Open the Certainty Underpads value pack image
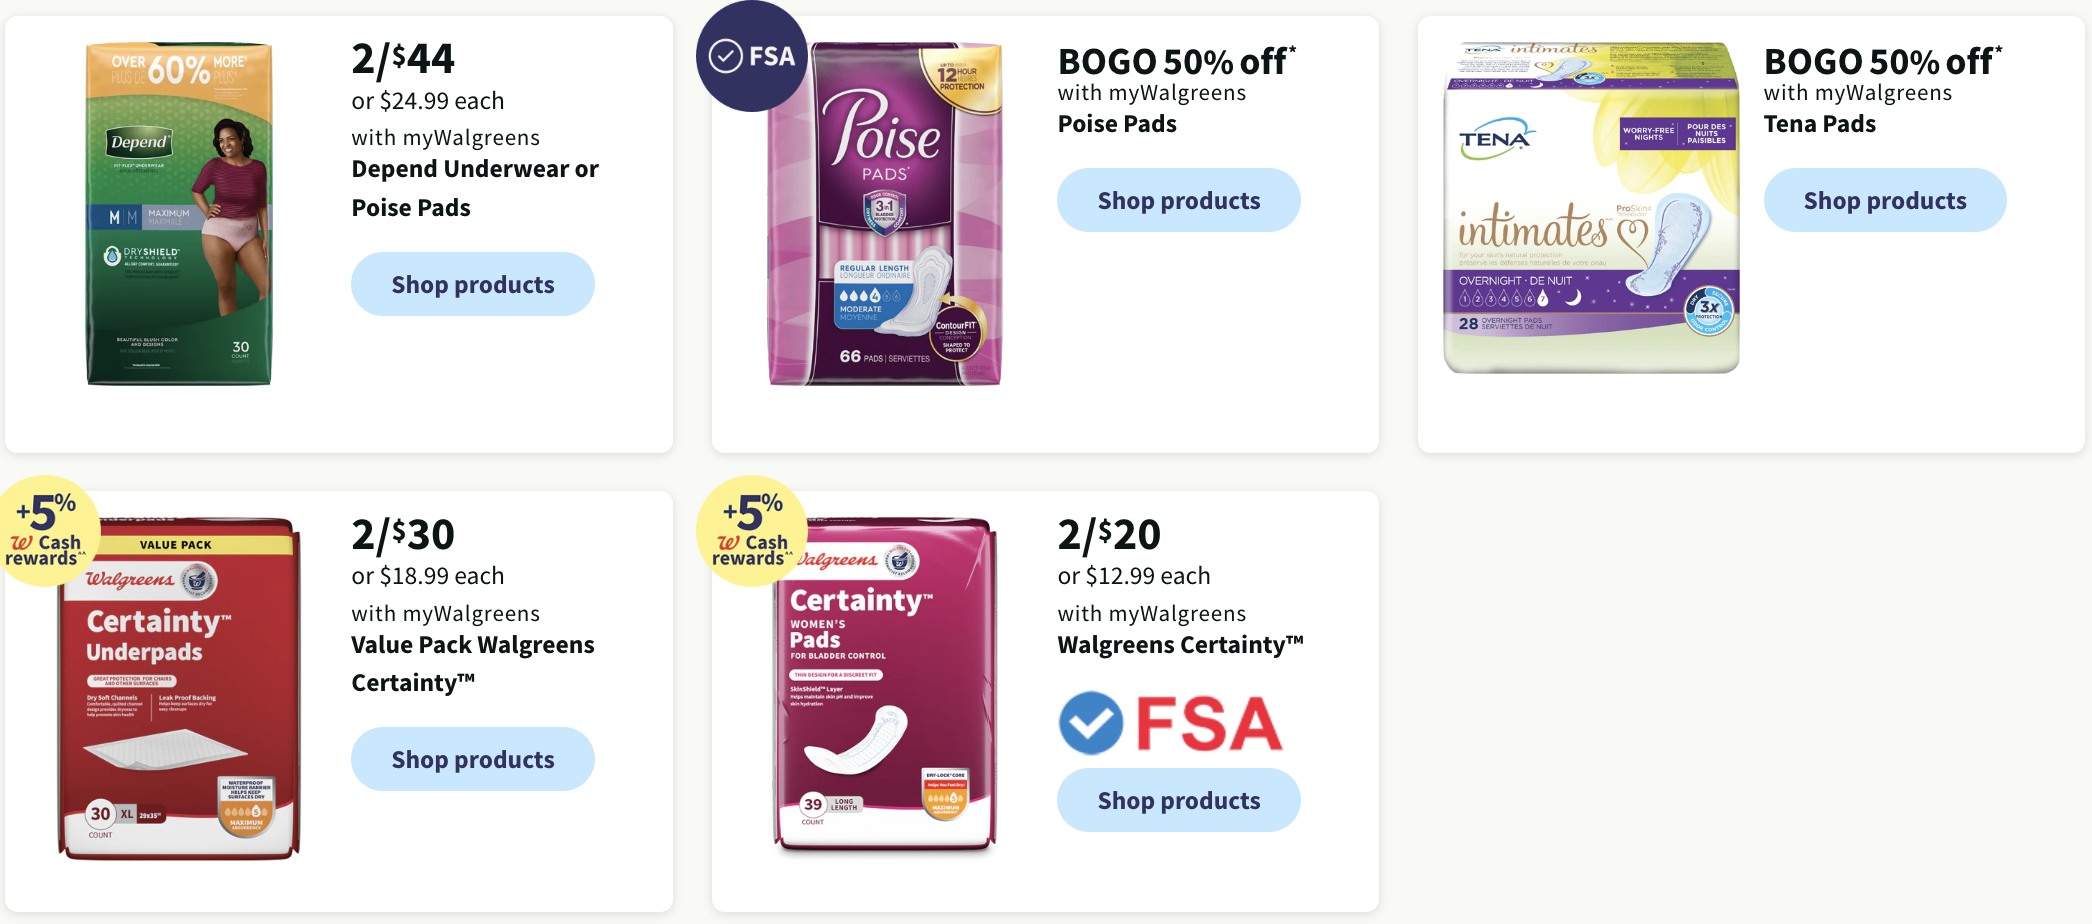2092x924 pixels. (x=179, y=689)
